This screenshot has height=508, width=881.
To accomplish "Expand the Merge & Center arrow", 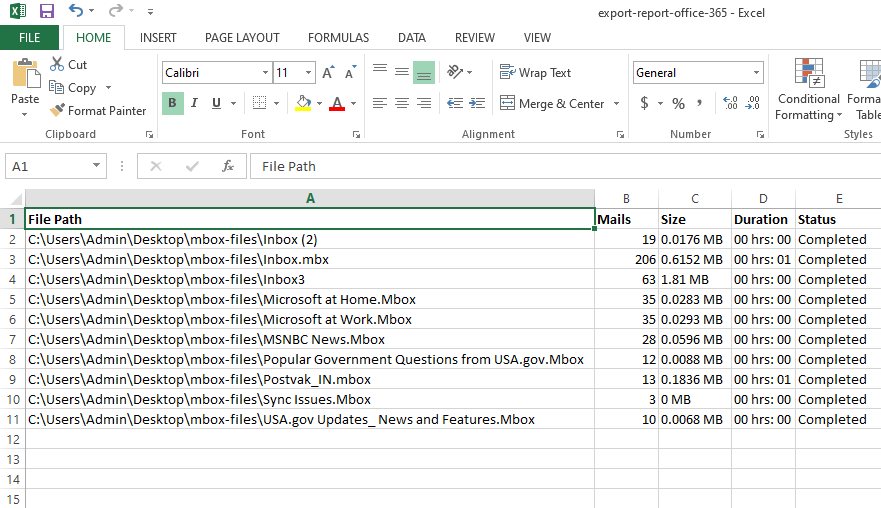I will click(x=616, y=103).
